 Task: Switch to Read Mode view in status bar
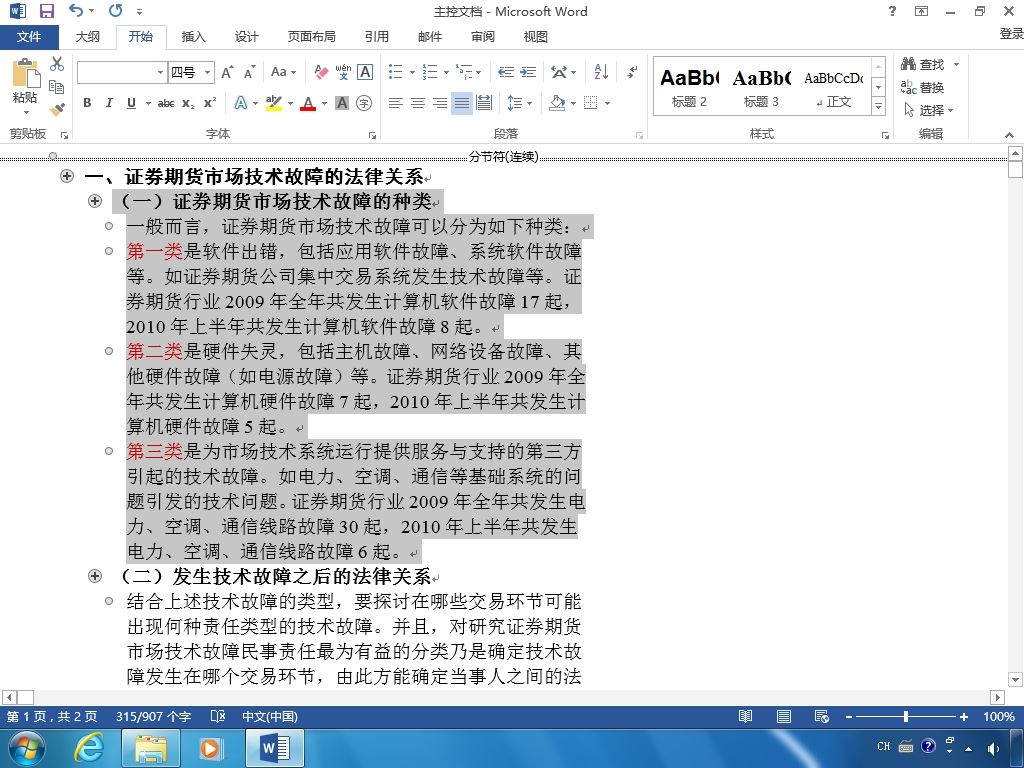point(745,716)
